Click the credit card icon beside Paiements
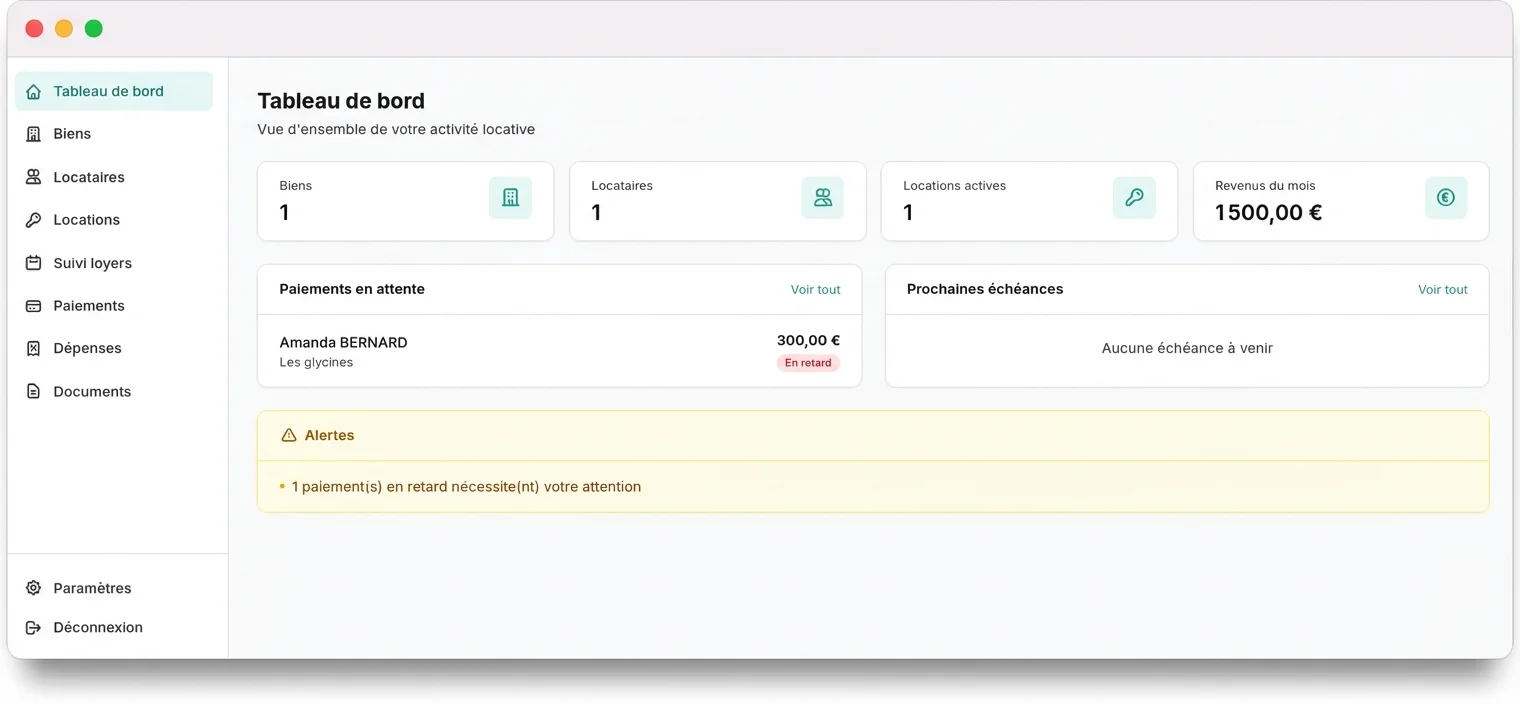Image resolution: width=1520 pixels, height=704 pixels. pyautogui.click(x=34, y=306)
